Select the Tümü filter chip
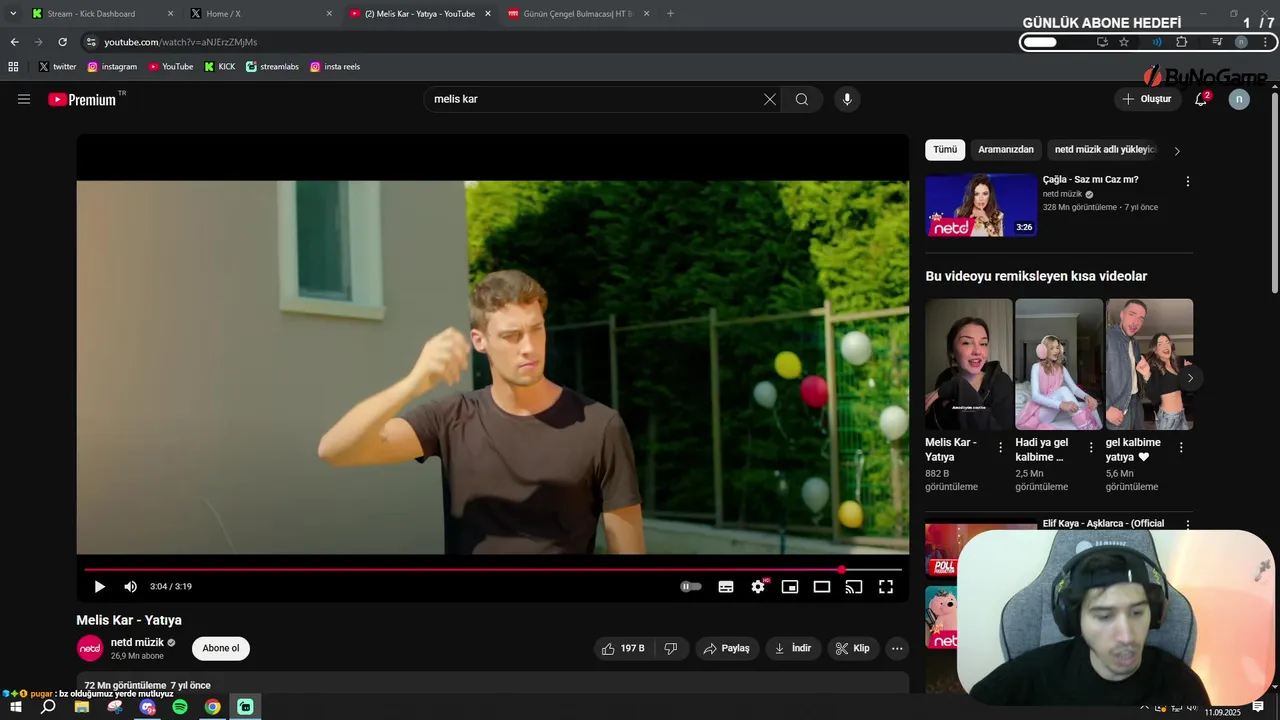Viewport: 1280px width, 720px height. coord(945,150)
